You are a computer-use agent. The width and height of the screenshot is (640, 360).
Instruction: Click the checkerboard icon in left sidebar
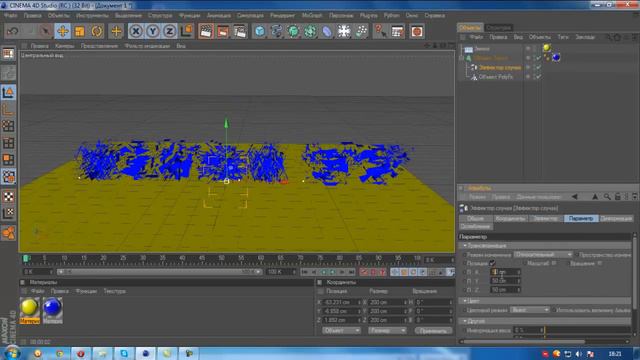[8, 197]
